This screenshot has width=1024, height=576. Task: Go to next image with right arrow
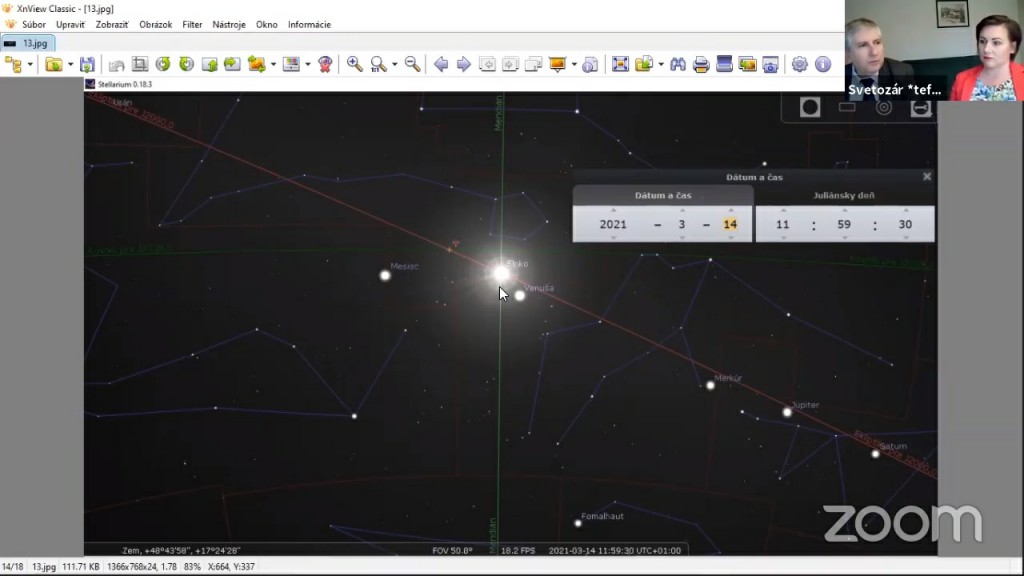[463, 64]
